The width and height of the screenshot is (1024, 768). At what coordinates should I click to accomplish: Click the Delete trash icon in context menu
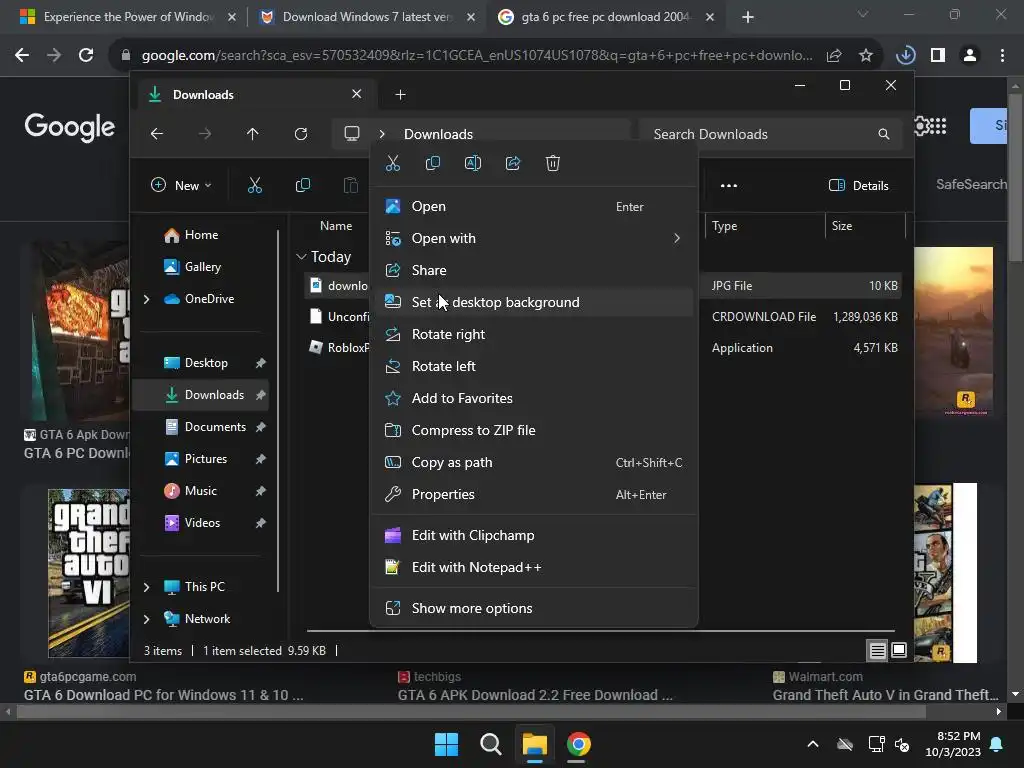(x=552, y=163)
